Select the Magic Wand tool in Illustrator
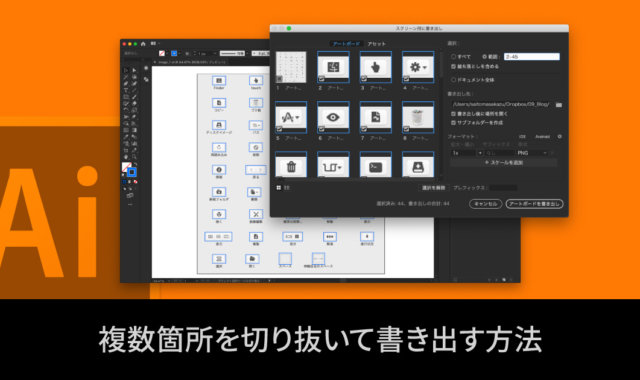The image size is (640, 380). tap(126, 77)
